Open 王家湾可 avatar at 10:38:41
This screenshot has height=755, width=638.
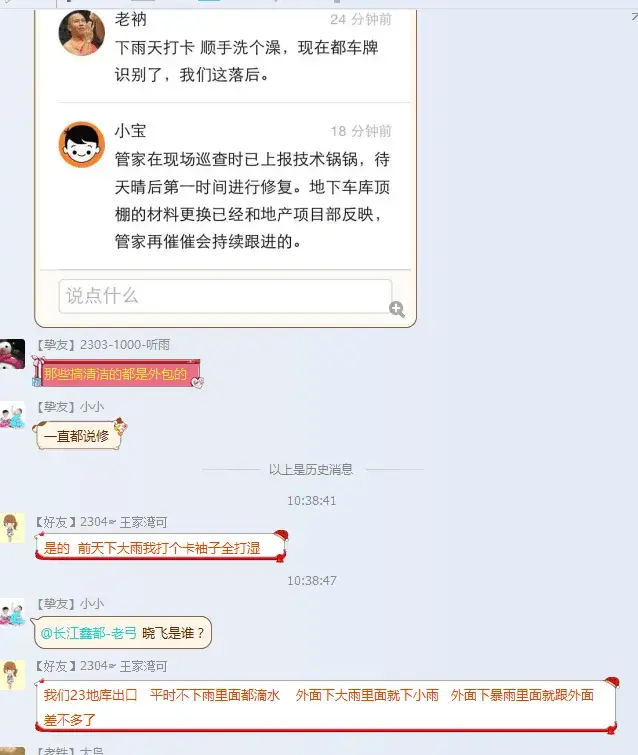pyautogui.click(x=13, y=528)
